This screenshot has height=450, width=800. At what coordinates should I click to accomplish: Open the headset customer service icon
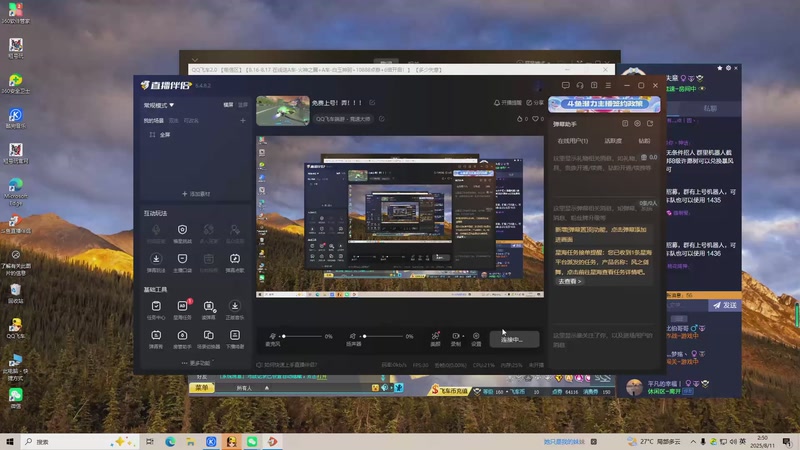(580, 85)
